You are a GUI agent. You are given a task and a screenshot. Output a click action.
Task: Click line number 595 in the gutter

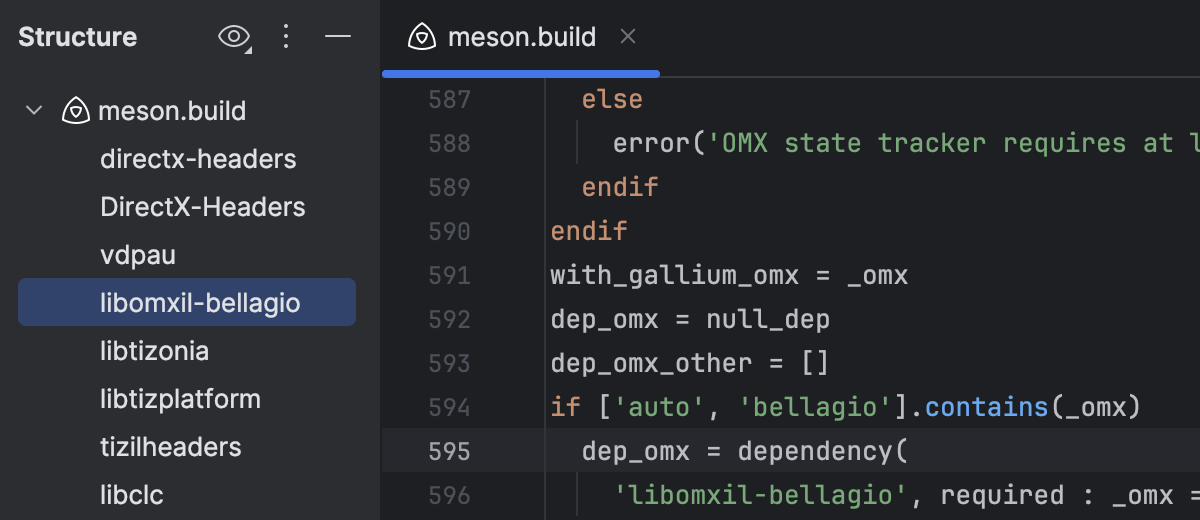coord(449,452)
